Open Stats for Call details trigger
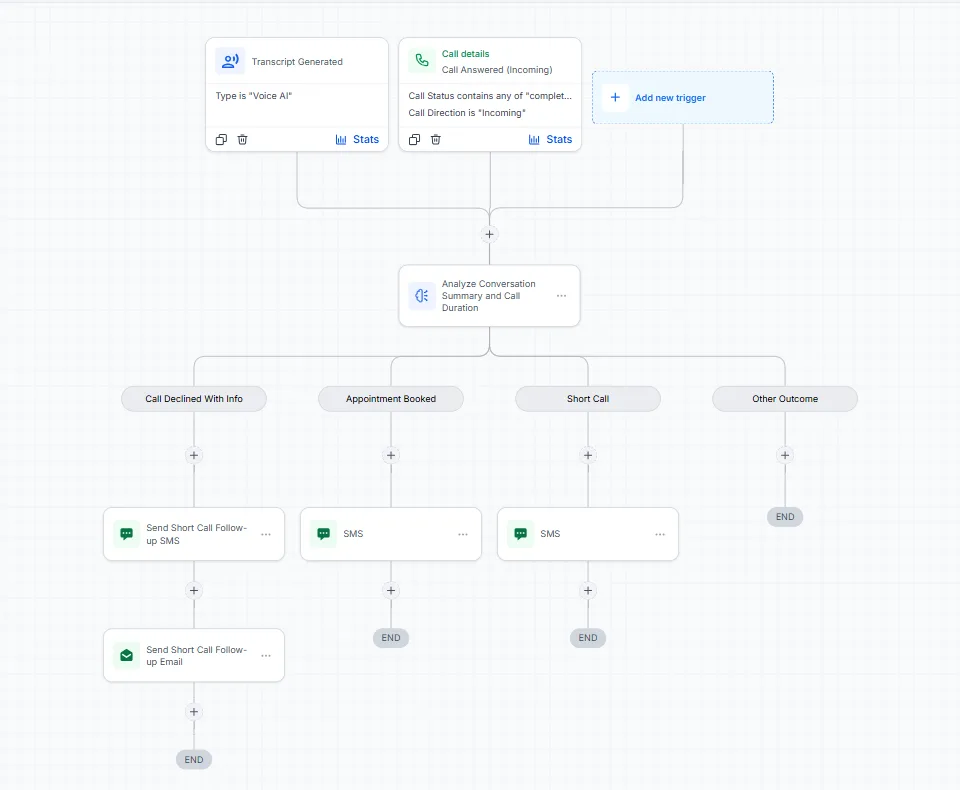 550,140
